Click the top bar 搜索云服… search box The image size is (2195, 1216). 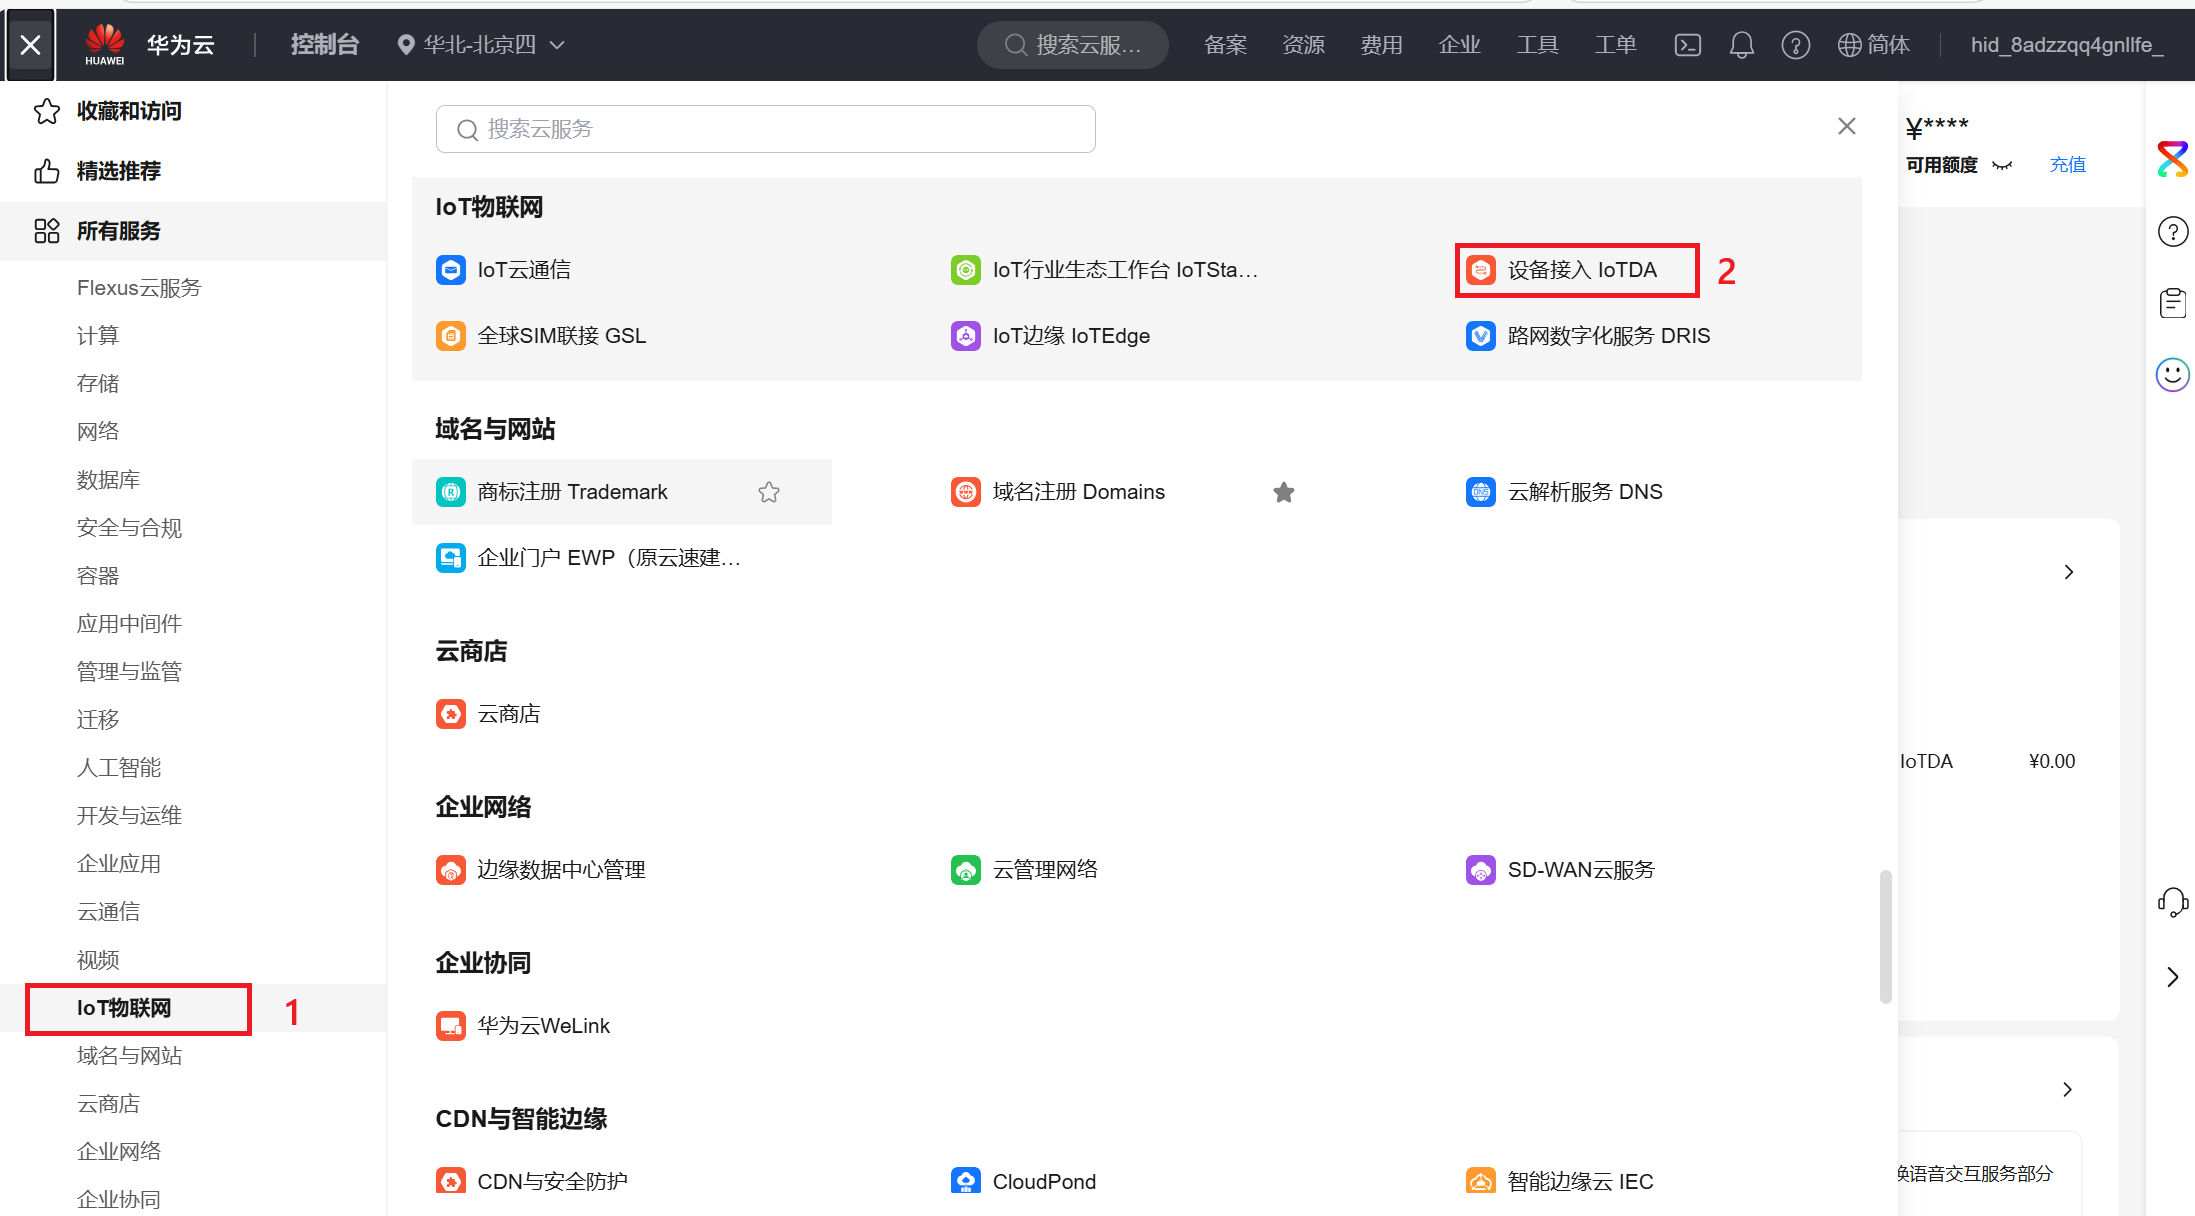1072,45
